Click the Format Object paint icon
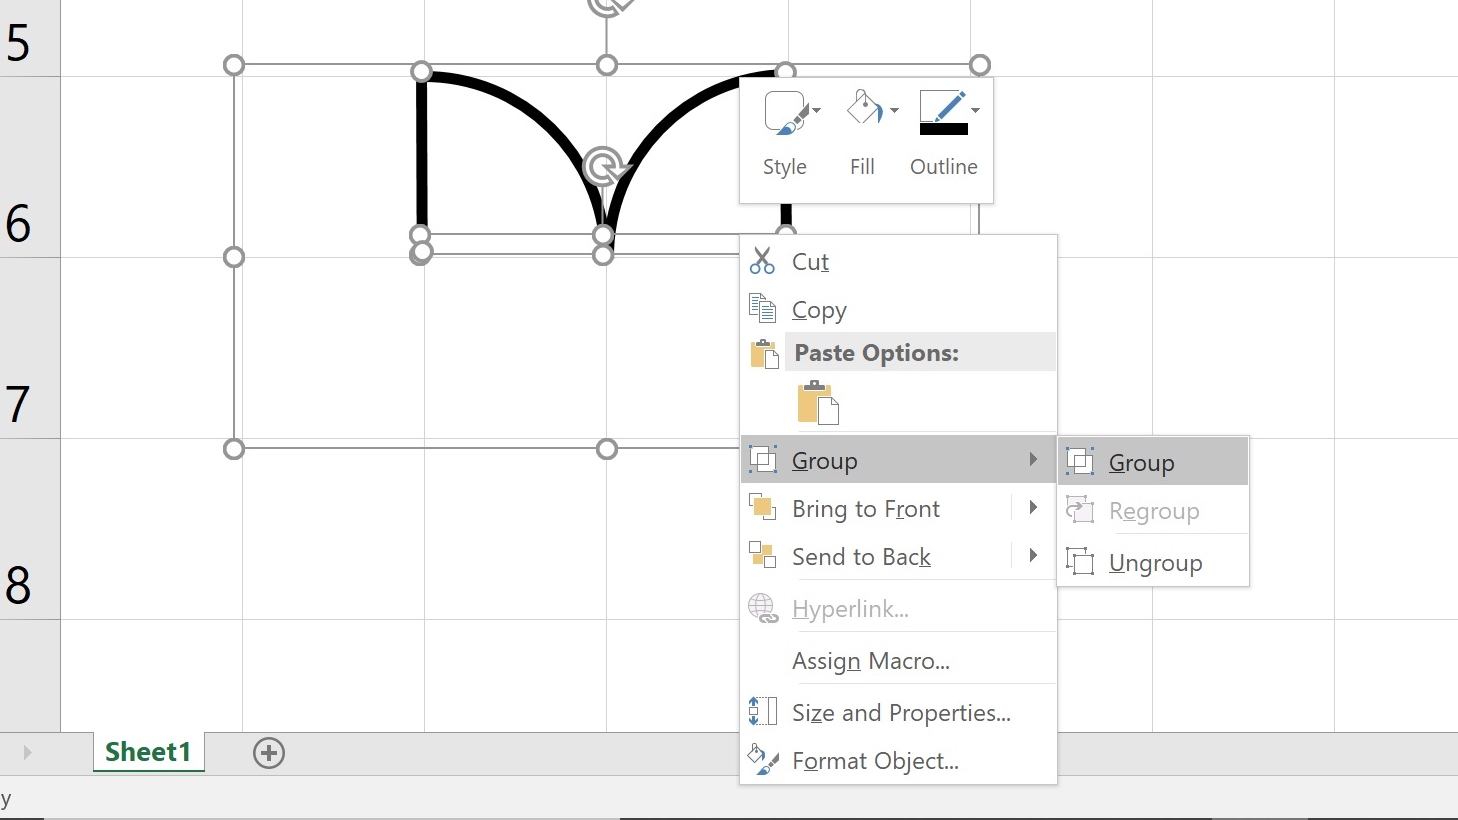 [763, 760]
